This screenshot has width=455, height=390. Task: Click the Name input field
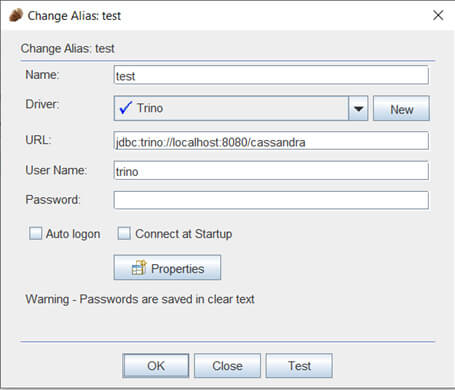tap(271, 75)
